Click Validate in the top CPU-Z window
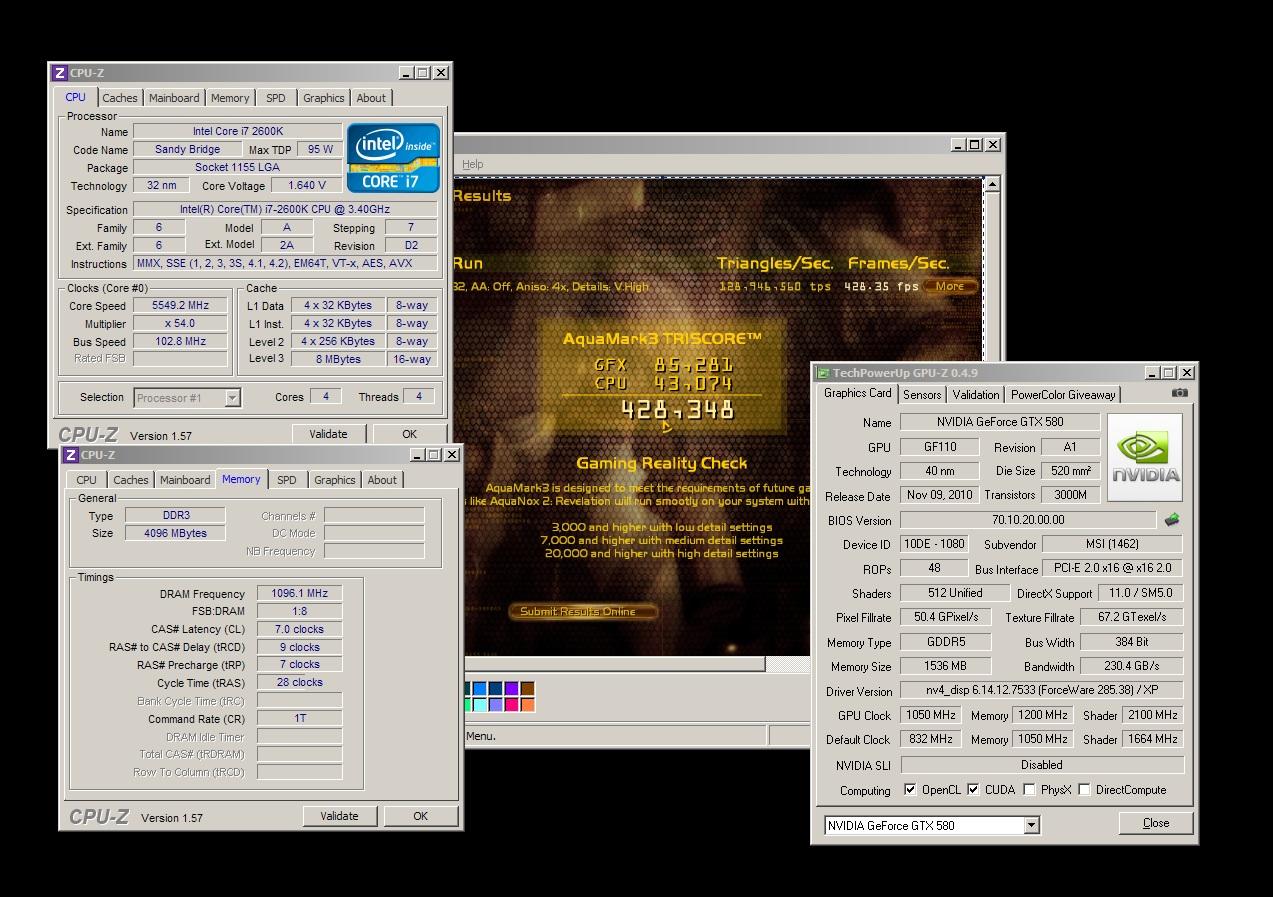This screenshot has height=897, width=1273. coord(328,434)
